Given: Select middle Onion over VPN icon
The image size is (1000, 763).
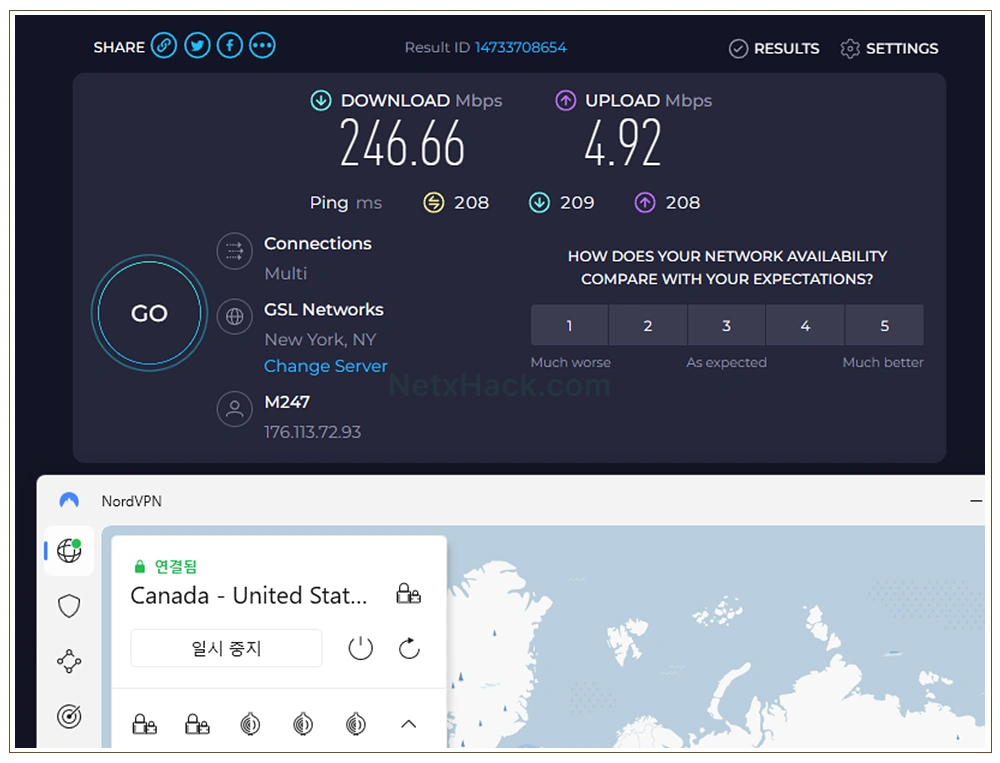Looking at the screenshot, I should click(x=303, y=724).
